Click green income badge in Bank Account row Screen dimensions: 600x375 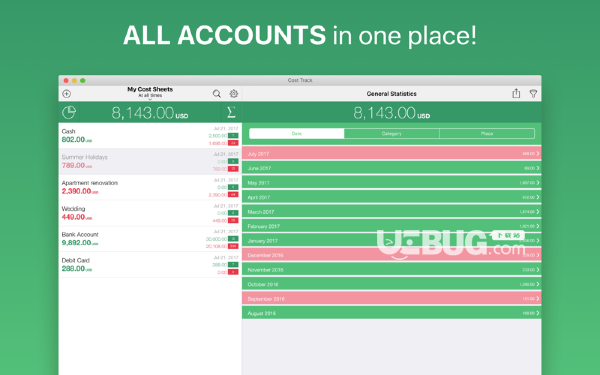[233, 239]
